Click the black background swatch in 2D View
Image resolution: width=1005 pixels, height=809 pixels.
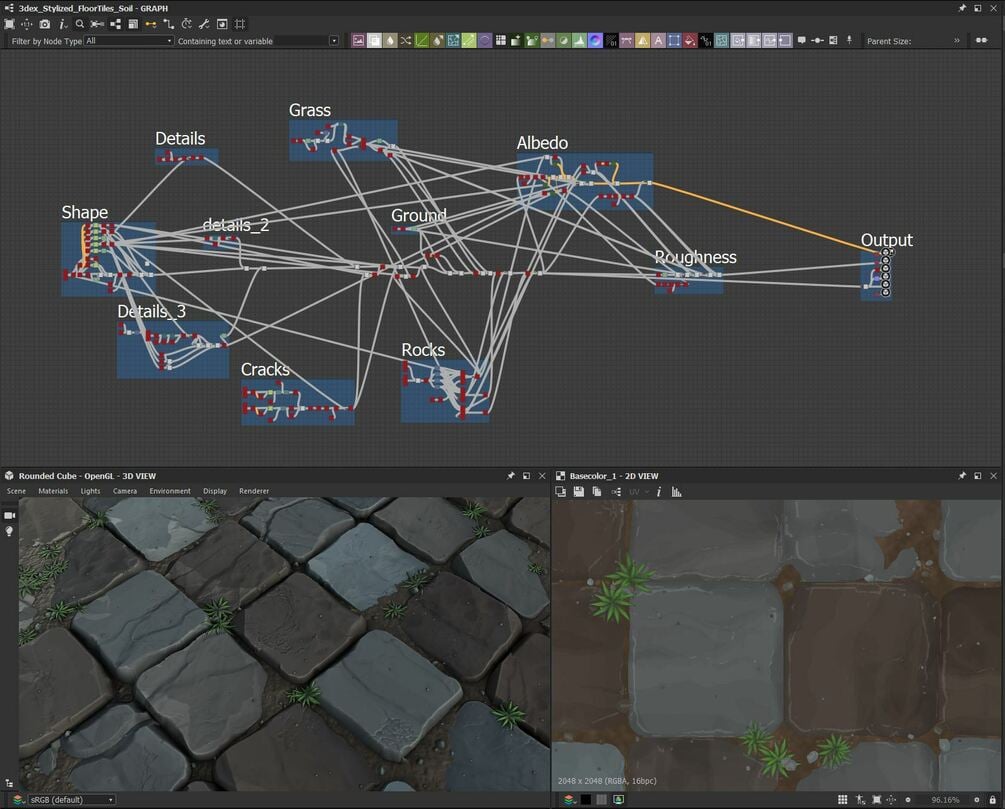[x=585, y=799]
